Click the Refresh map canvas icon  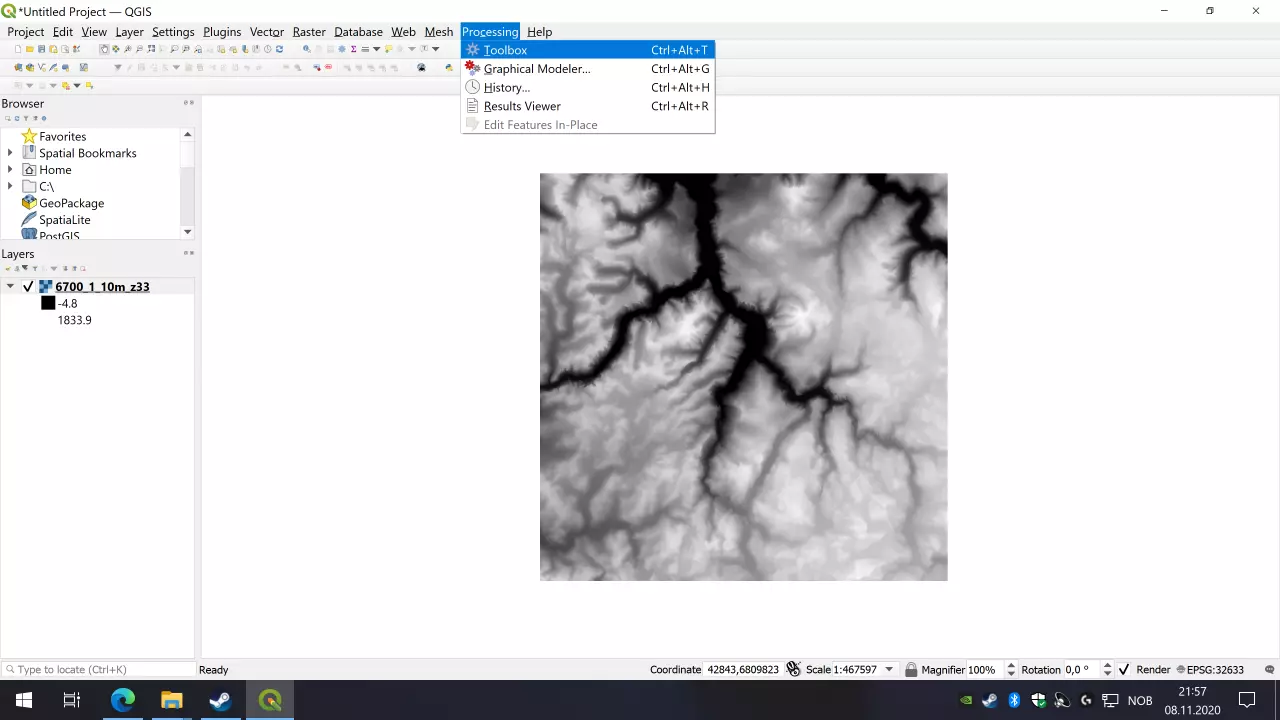[x=279, y=49]
